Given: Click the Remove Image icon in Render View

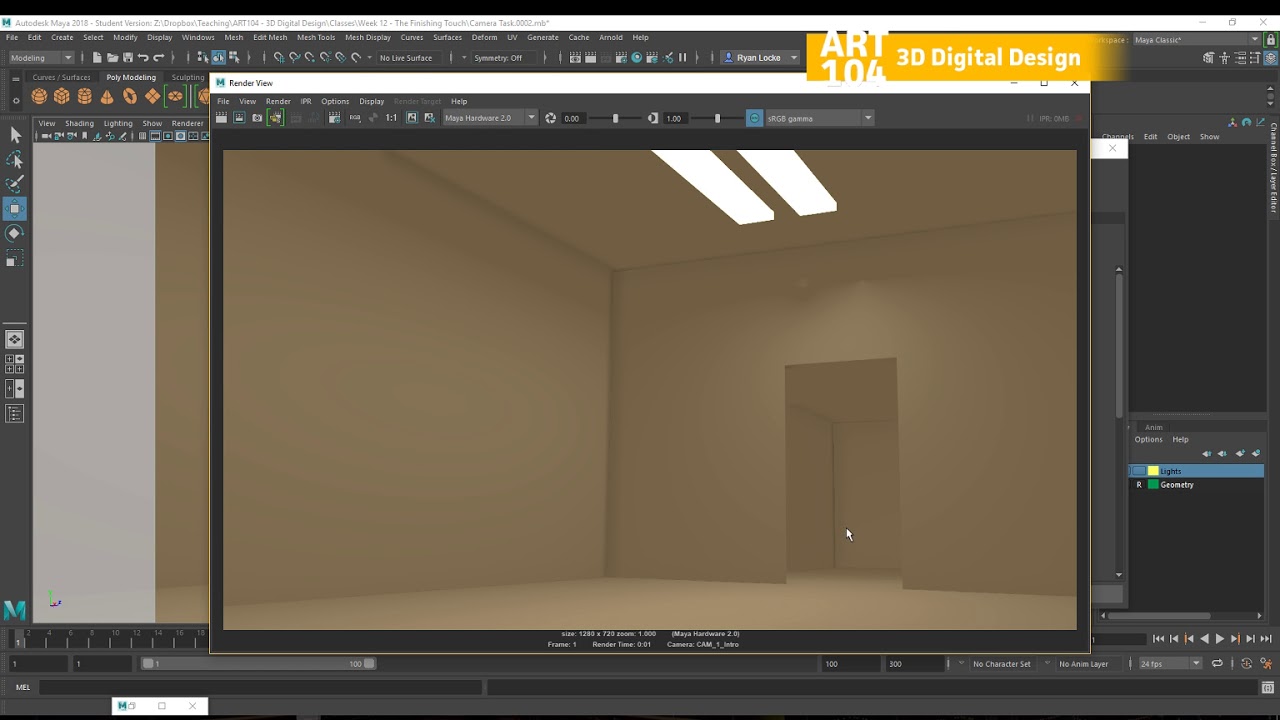Looking at the screenshot, I should (430, 118).
